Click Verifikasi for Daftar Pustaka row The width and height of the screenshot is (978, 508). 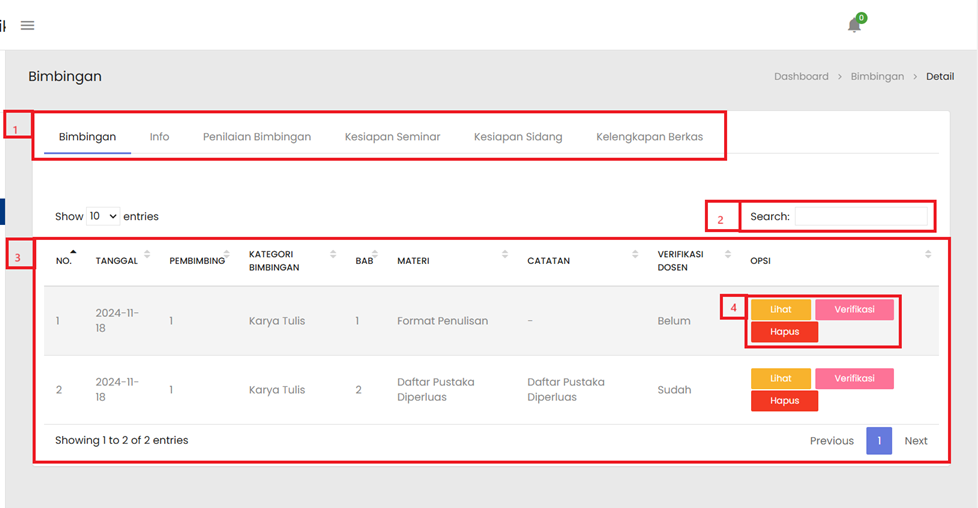[854, 378]
